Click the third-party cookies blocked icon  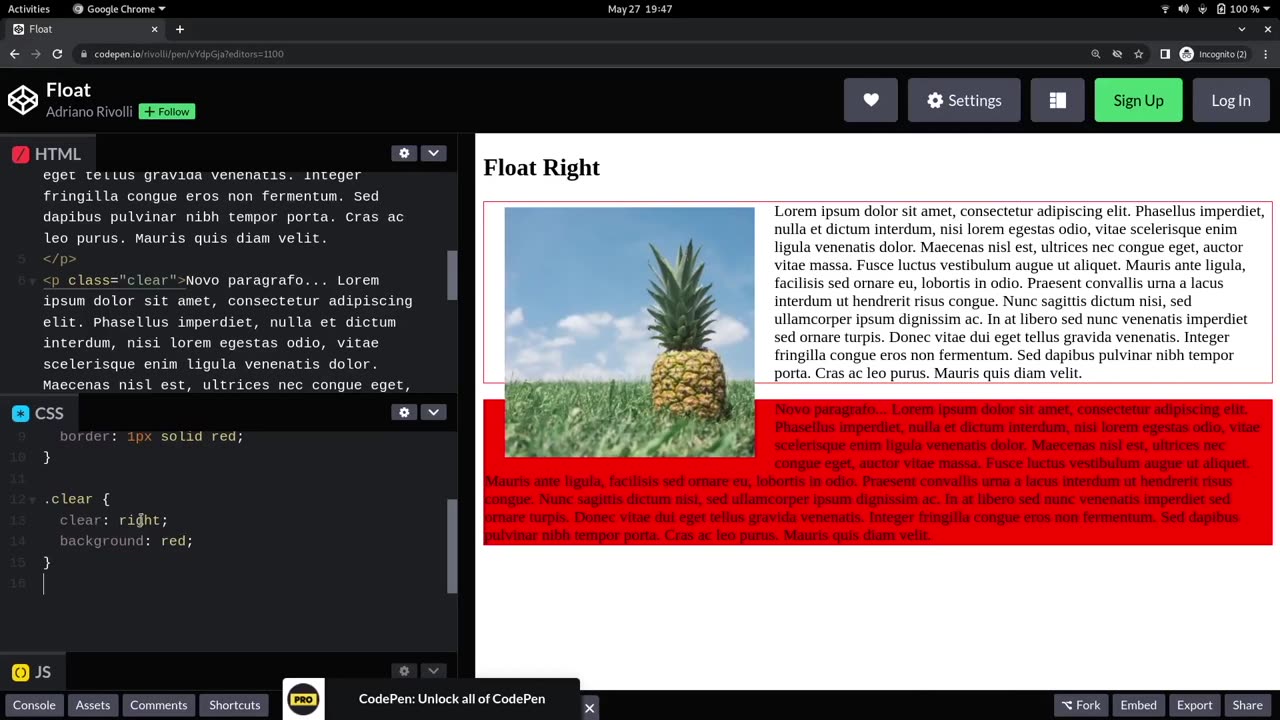(x=1117, y=54)
